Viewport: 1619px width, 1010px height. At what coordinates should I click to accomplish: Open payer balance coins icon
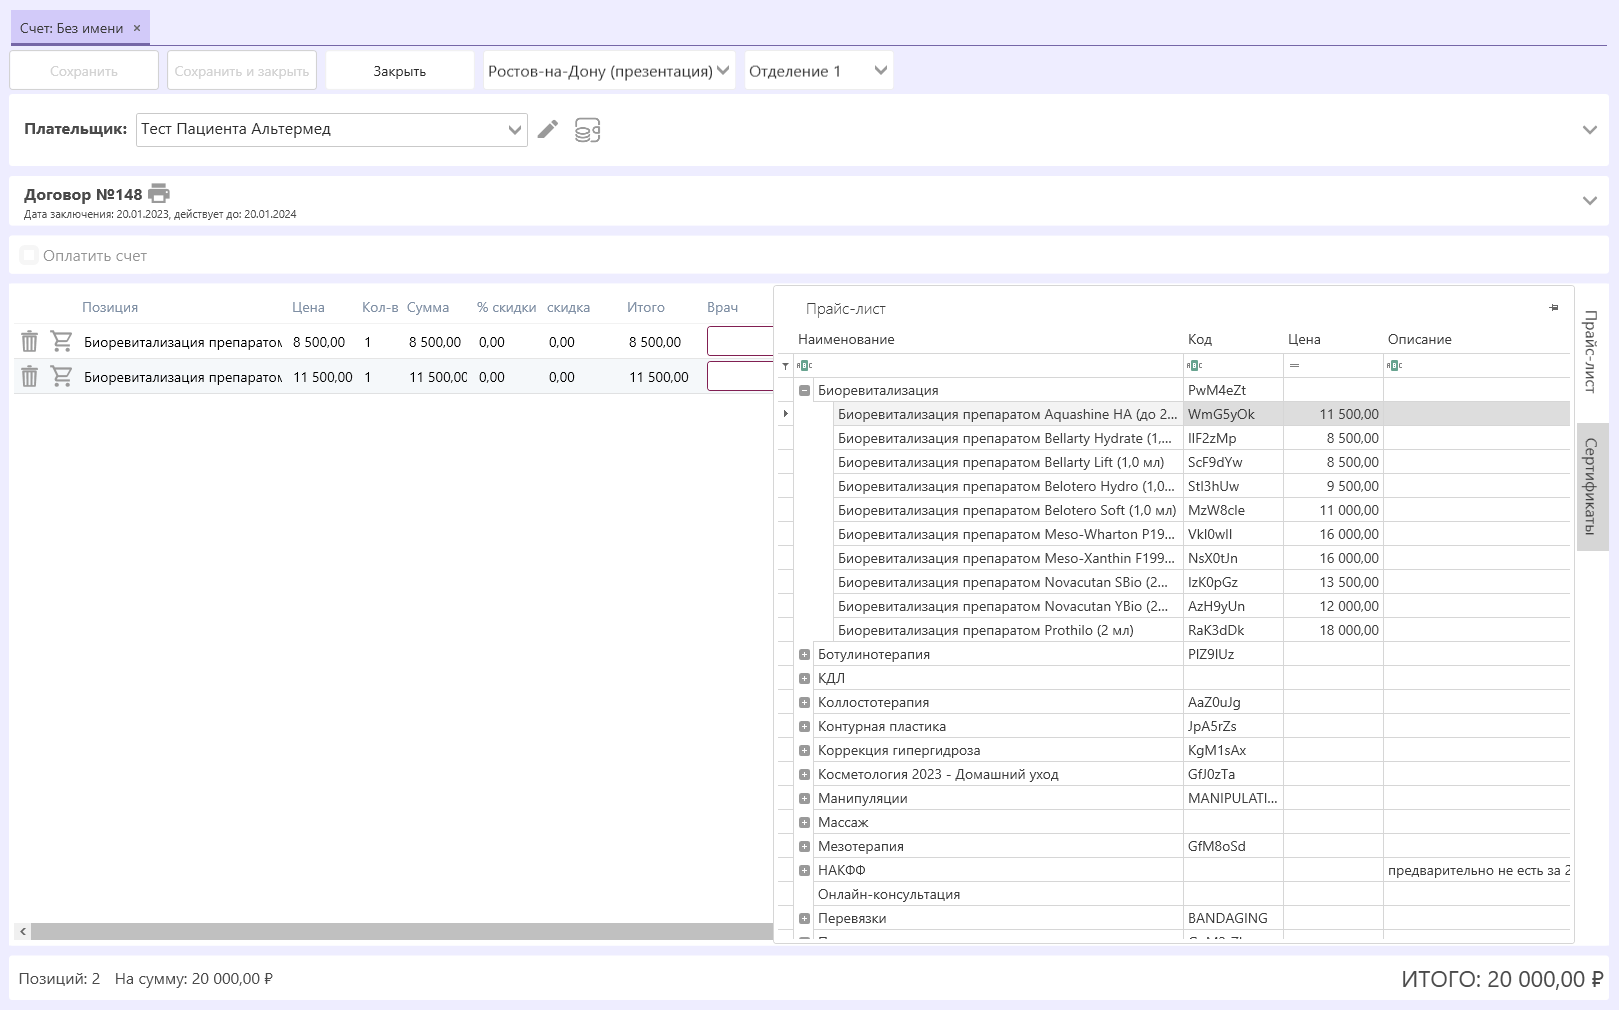click(x=587, y=130)
